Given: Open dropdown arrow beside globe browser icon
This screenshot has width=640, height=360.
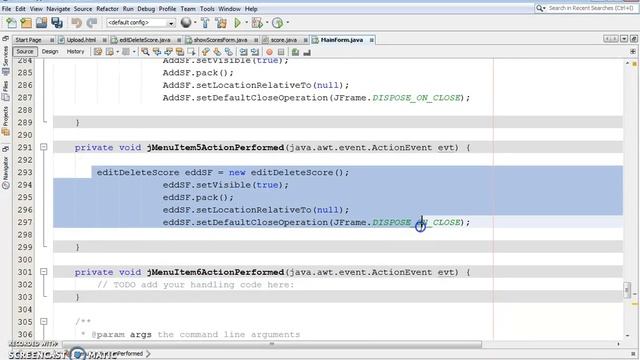Looking at the screenshot, I should tap(195, 22).
